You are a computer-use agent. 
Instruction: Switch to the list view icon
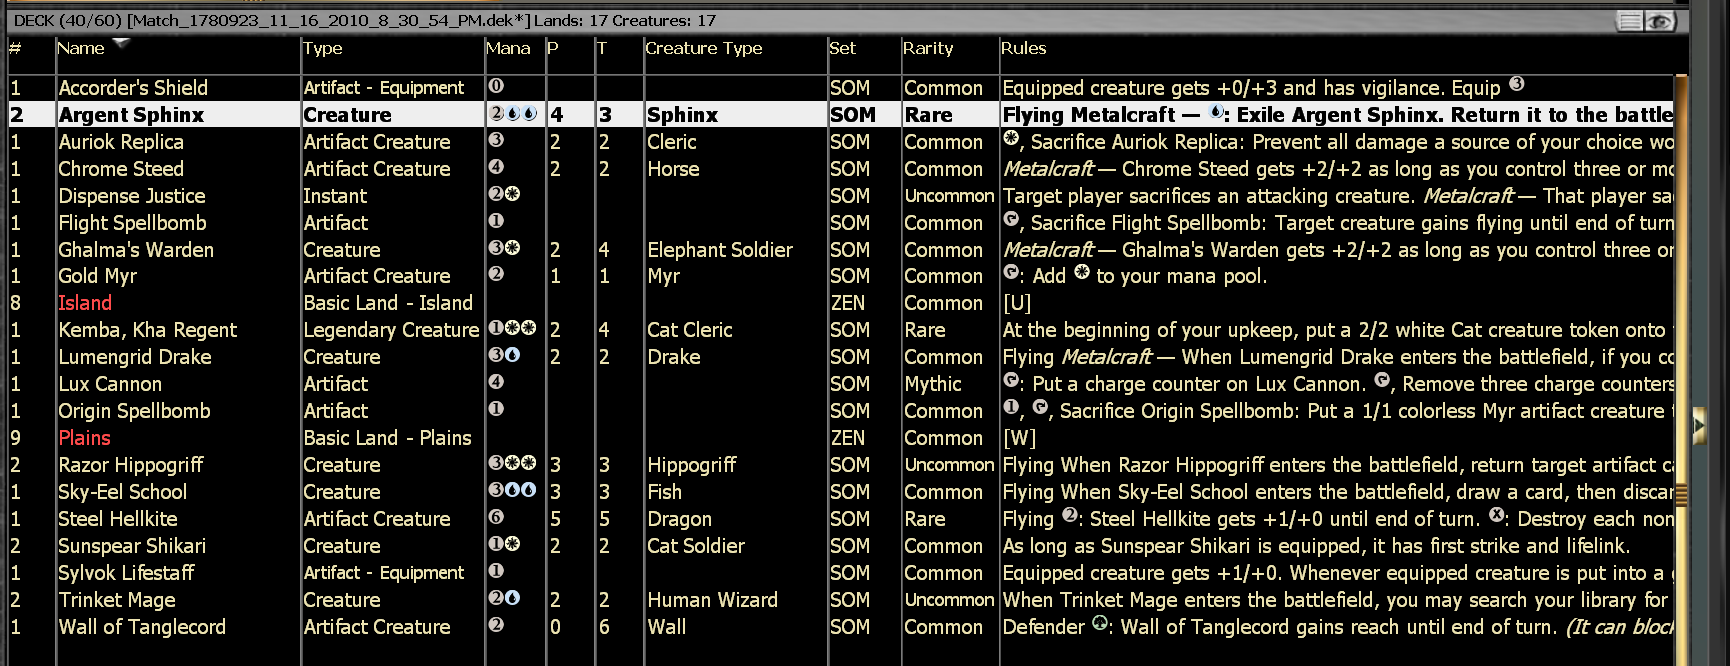[x=1631, y=21]
